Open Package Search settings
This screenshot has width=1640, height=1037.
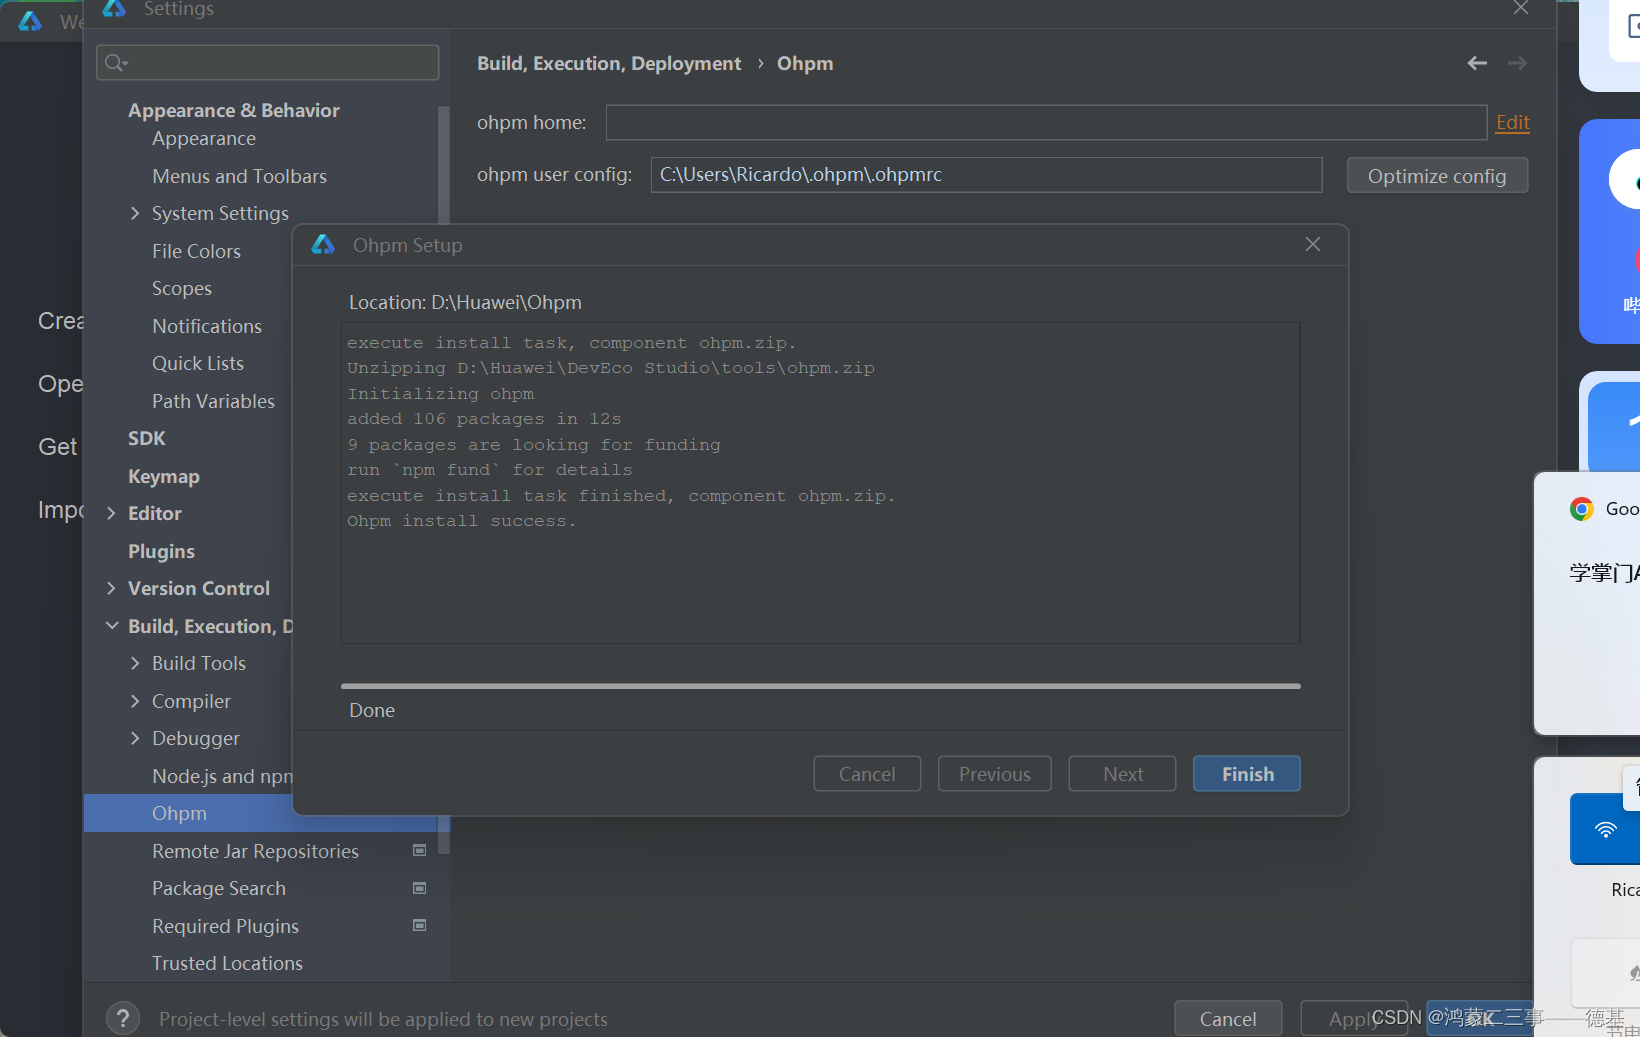point(219,888)
